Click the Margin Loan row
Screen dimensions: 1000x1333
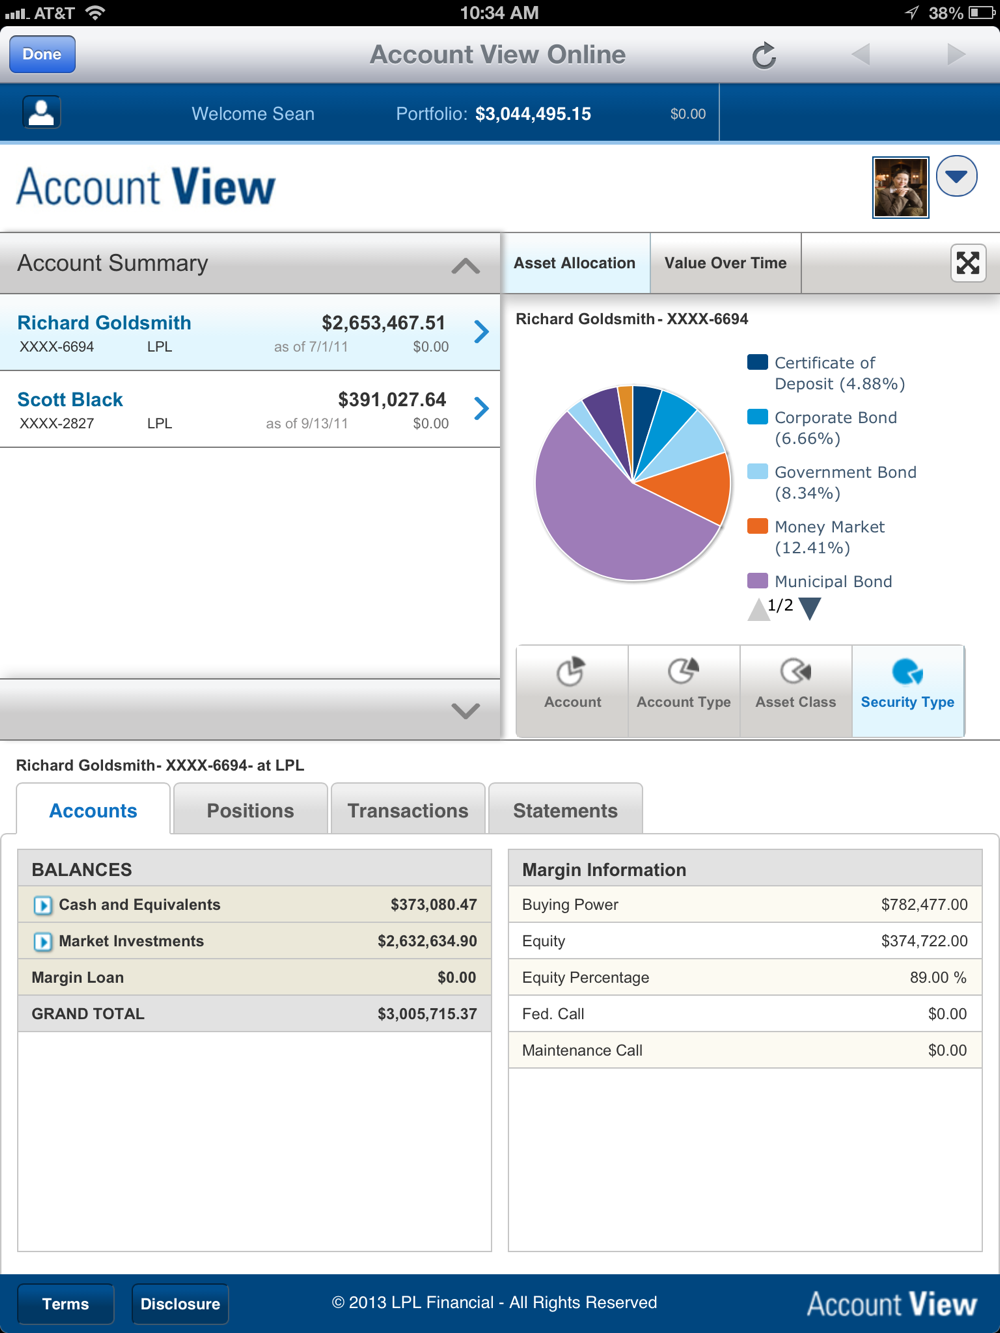point(254,978)
